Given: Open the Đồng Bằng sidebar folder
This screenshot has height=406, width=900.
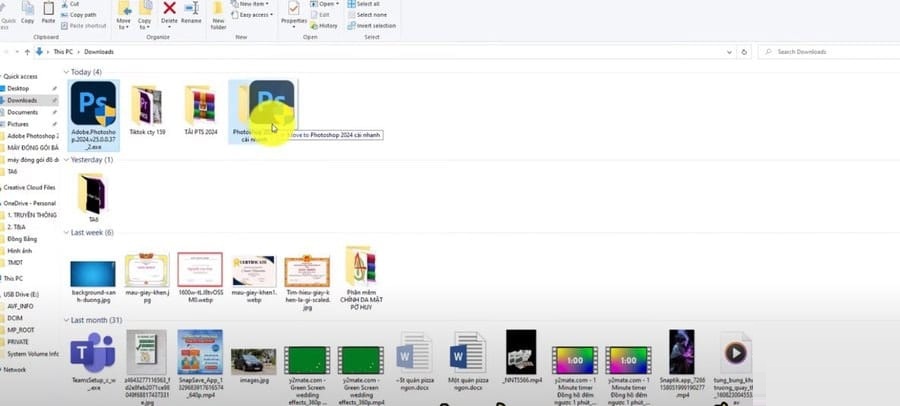Looking at the screenshot, I should coord(22,239).
